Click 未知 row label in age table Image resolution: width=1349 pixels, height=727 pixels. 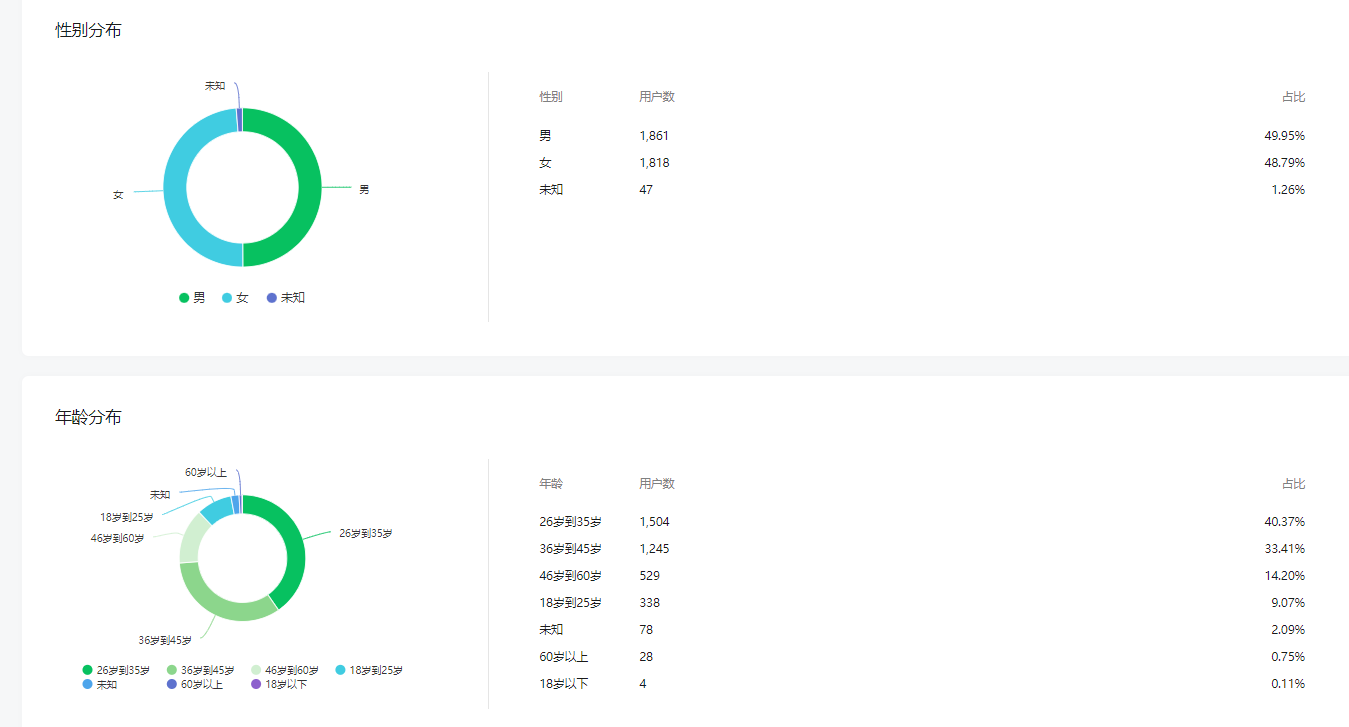pos(551,630)
